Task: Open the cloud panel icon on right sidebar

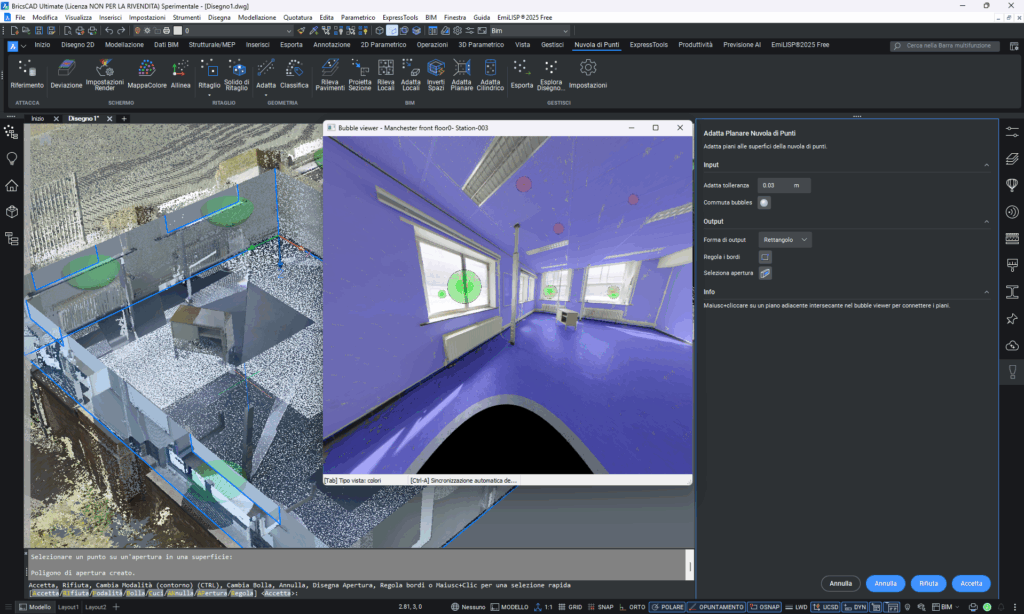Action: click(1012, 346)
